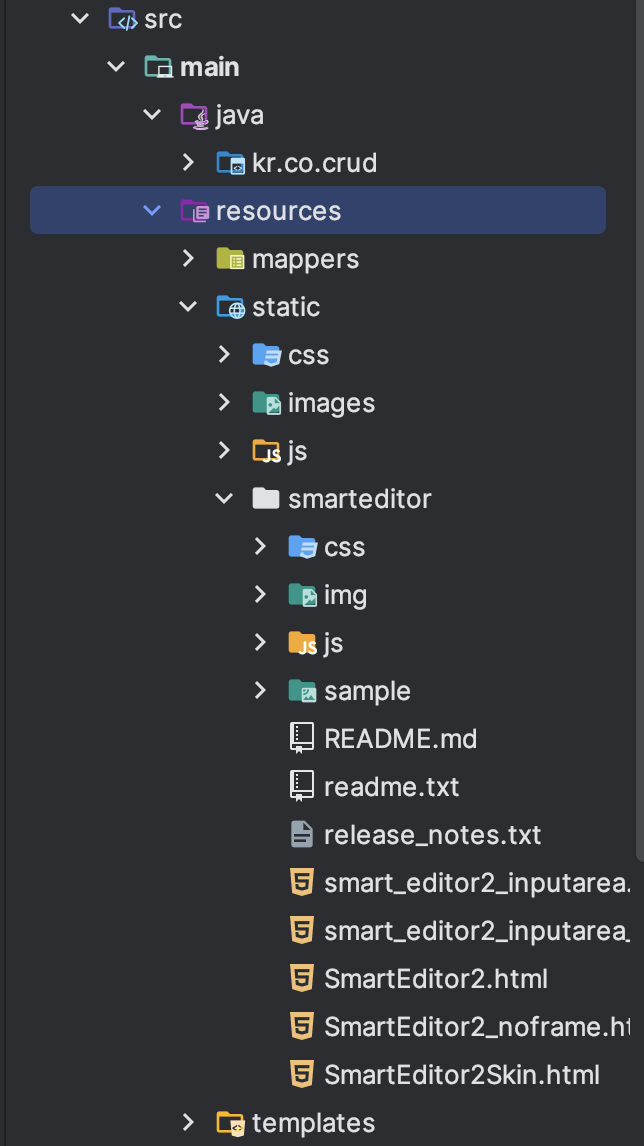Image resolution: width=644 pixels, height=1146 pixels.
Task: Select the kr.co.crud package label
Action: pyautogui.click(x=314, y=163)
